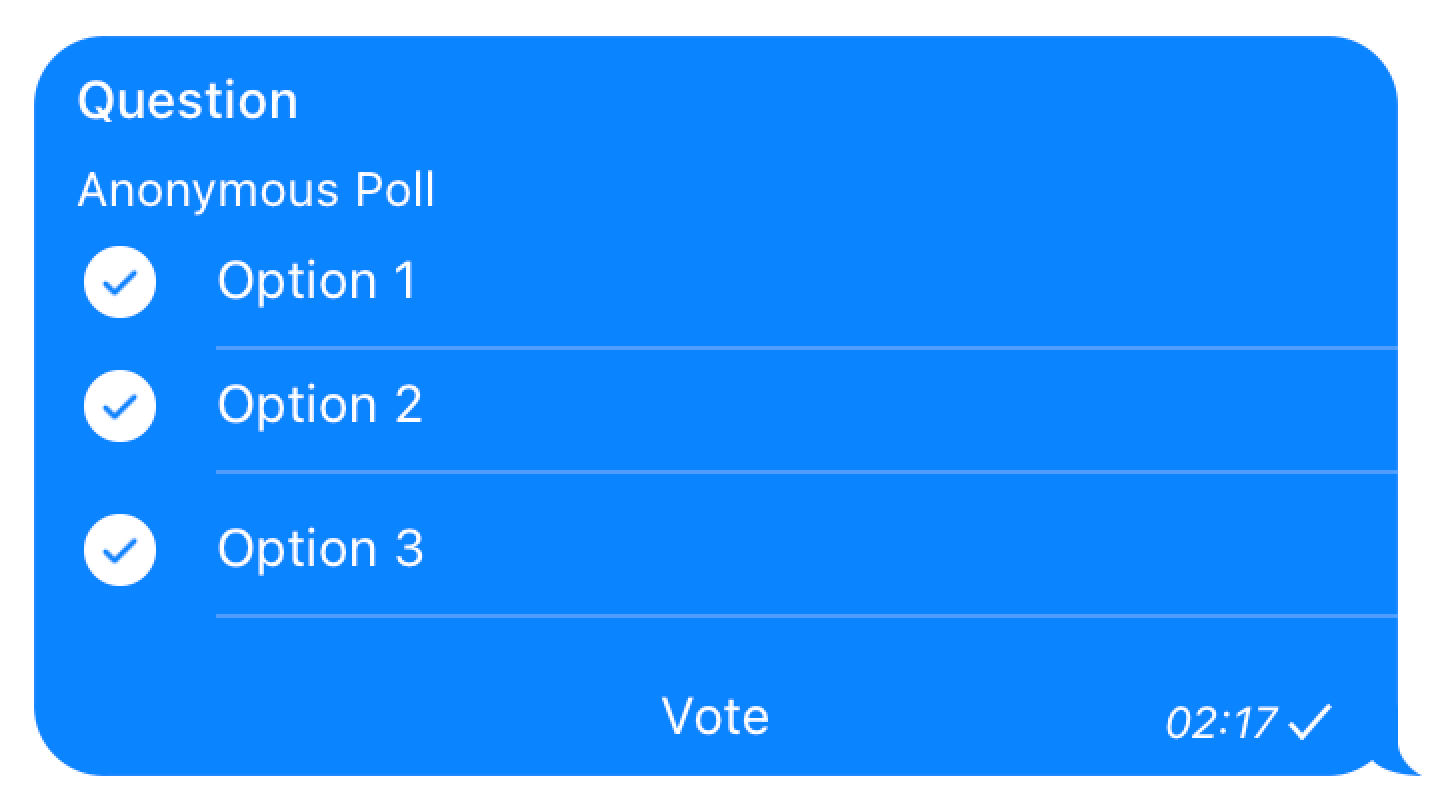Click the sent checkmark status icon
1440x800 pixels.
click(x=1310, y=722)
